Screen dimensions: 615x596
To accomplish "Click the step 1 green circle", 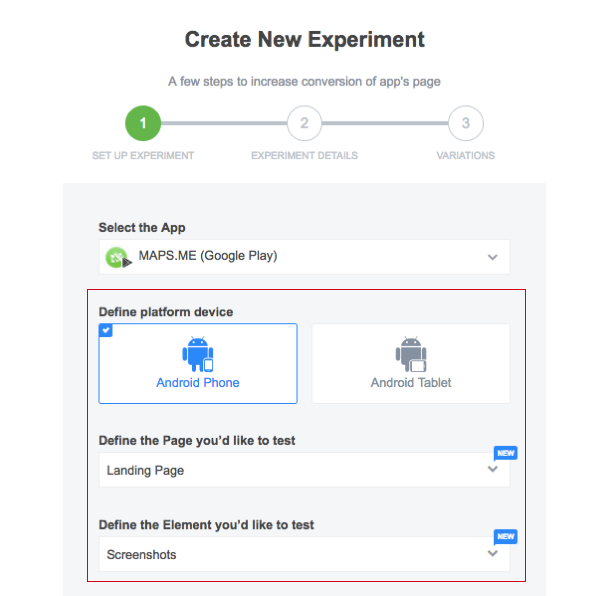I will (x=143, y=123).
